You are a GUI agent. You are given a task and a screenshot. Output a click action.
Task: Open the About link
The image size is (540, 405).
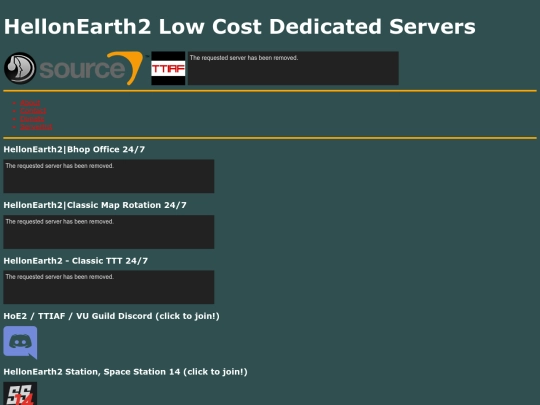tap(30, 103)
